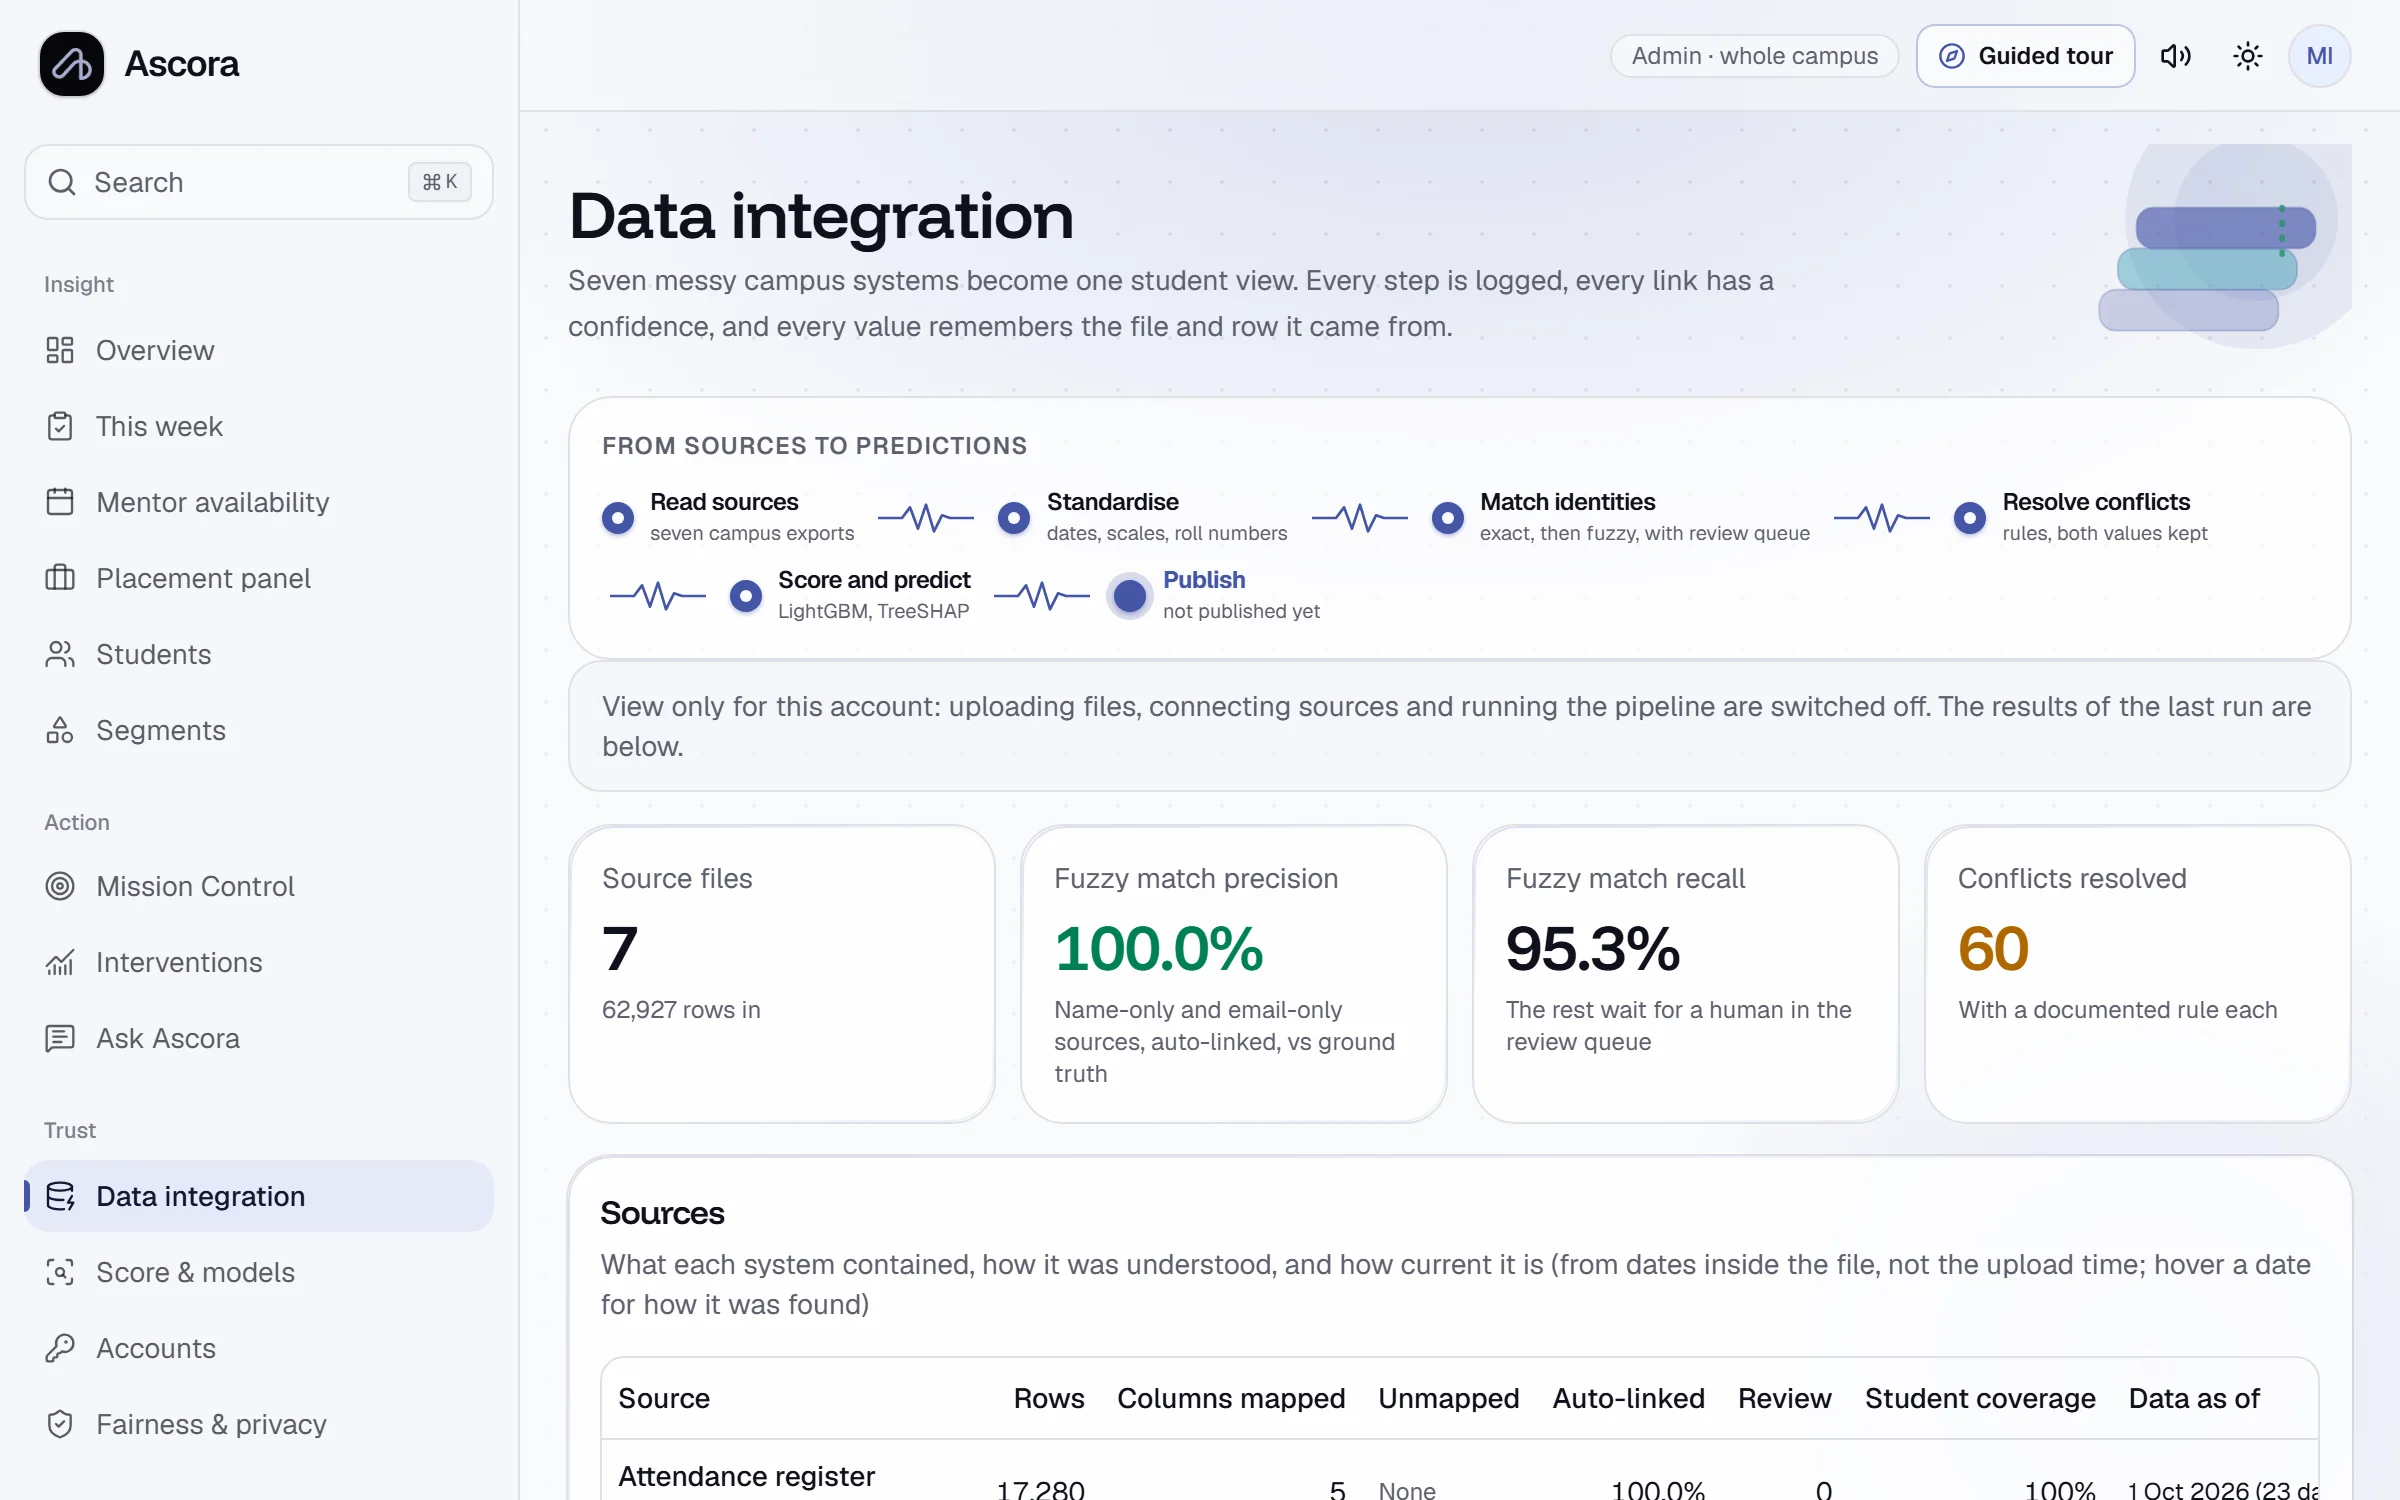Go to Interventions

click(259, 962)
